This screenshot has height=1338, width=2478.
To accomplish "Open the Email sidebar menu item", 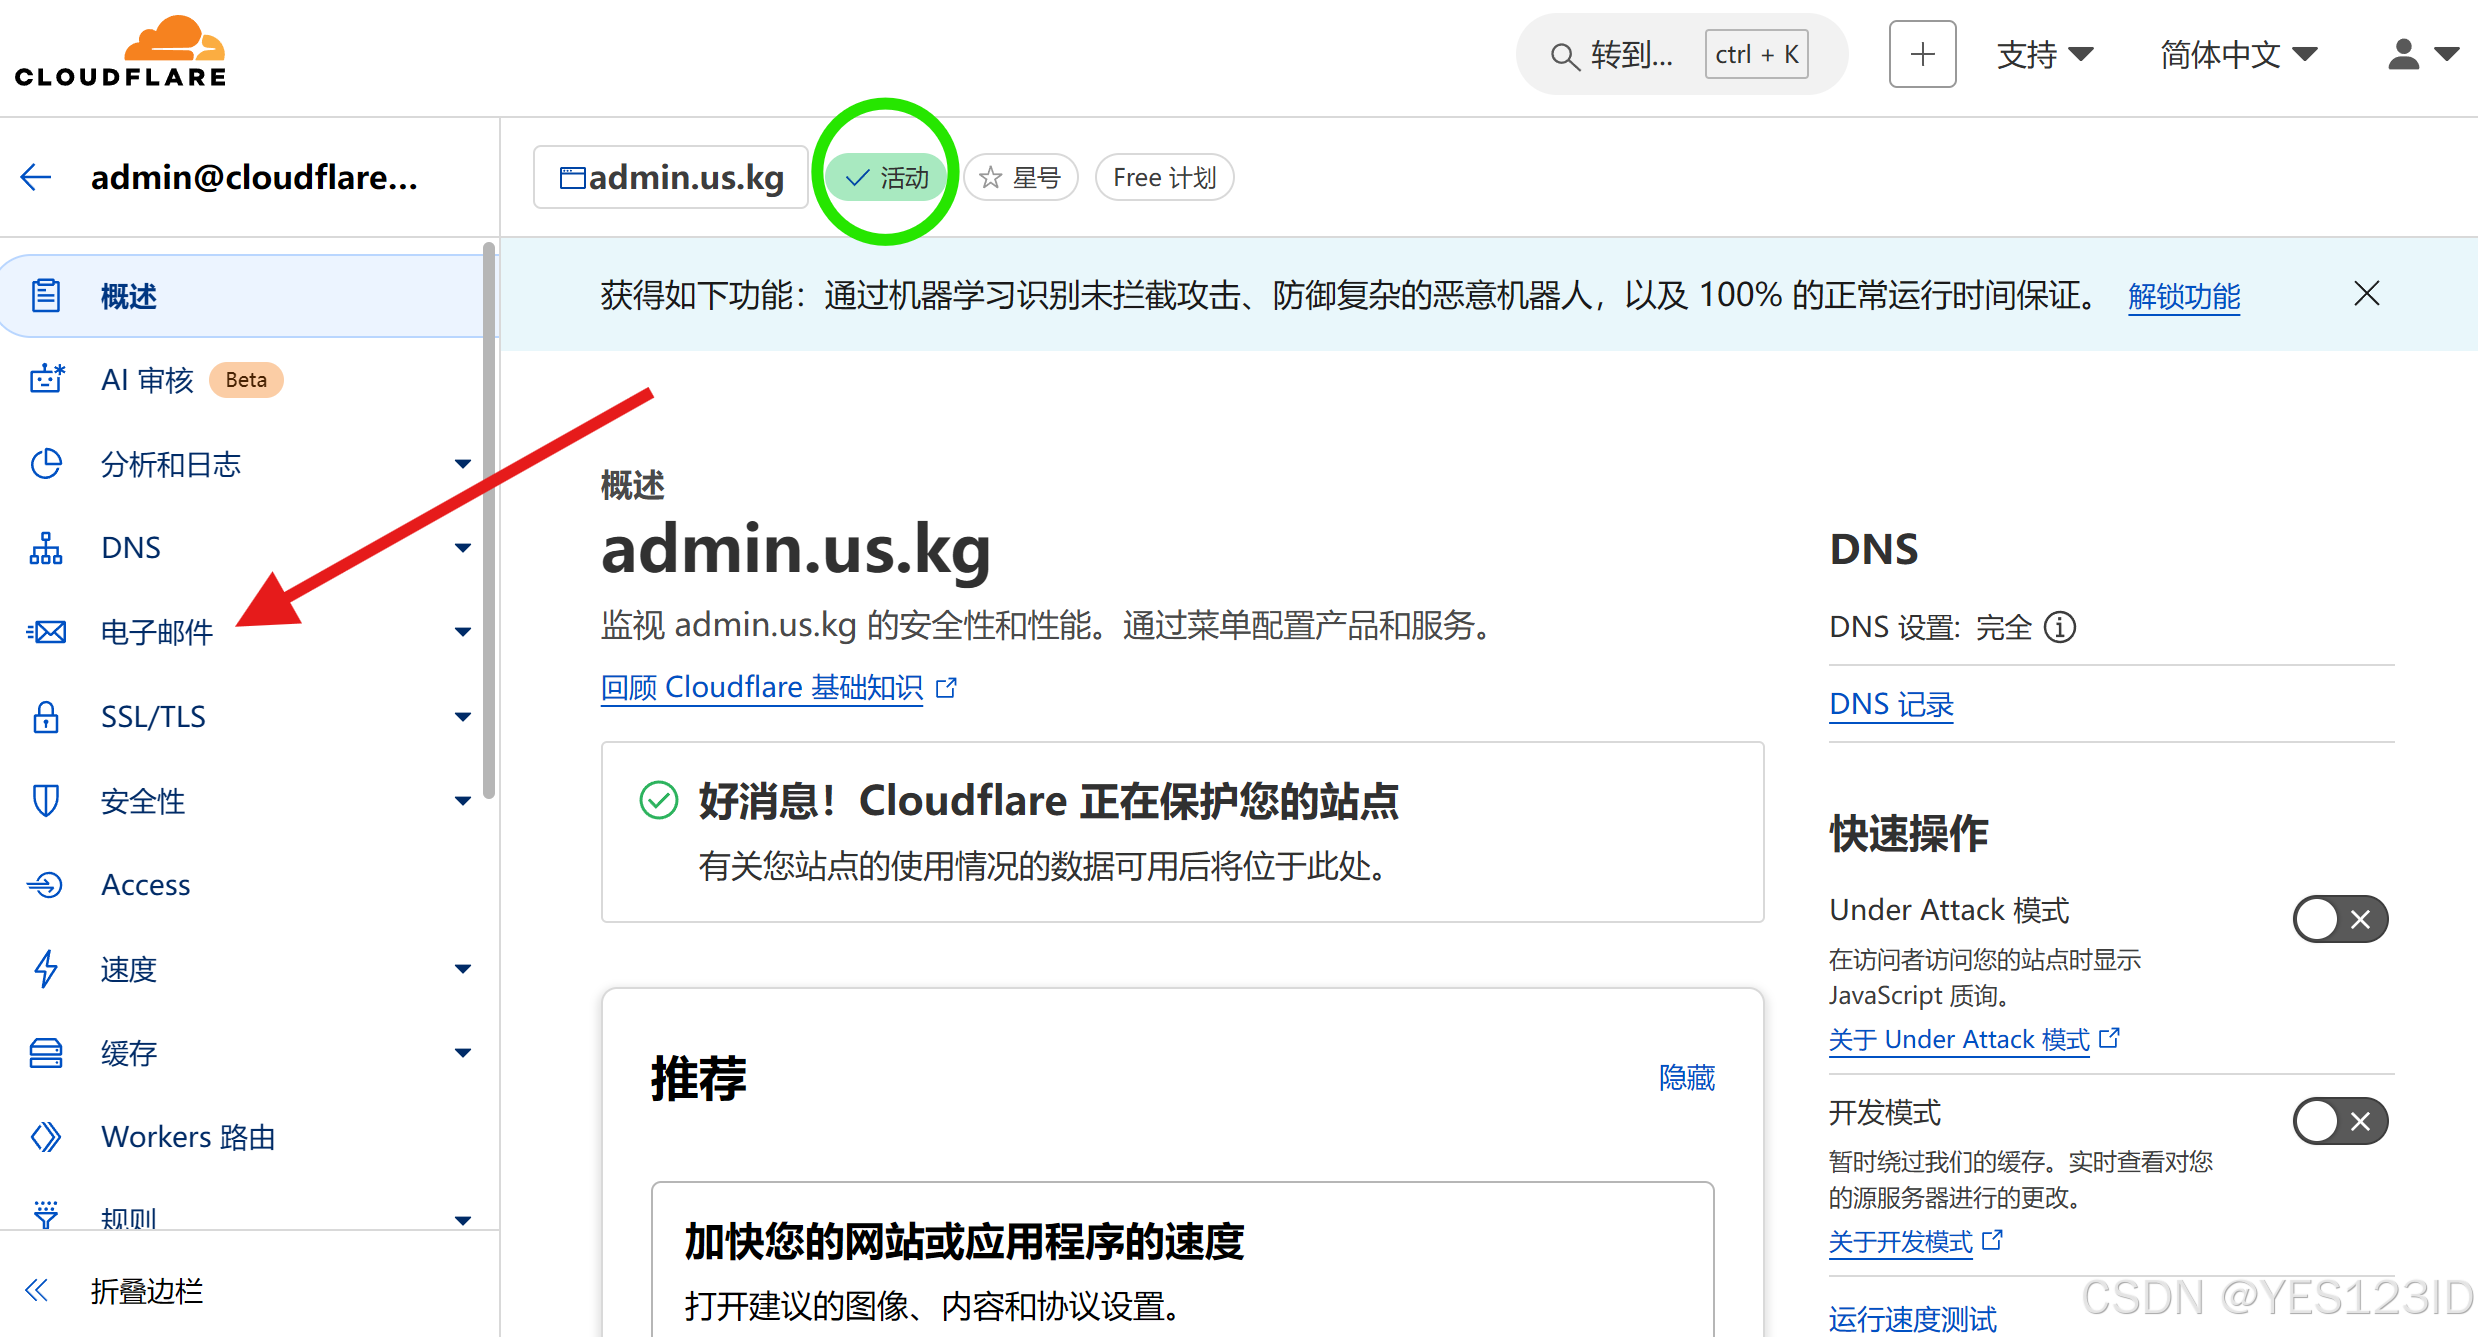I will (x=157, y=632).
